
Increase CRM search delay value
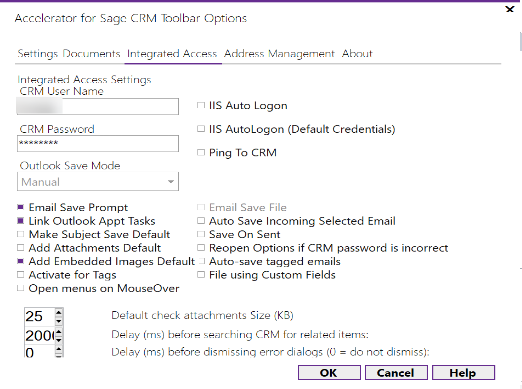click(x=59, y=332)
